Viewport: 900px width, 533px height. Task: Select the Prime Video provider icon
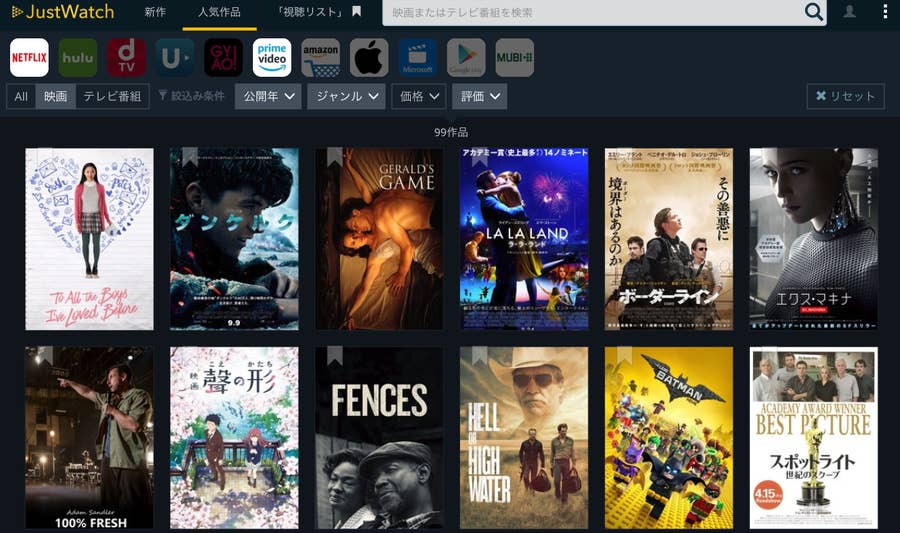[272, 57]
